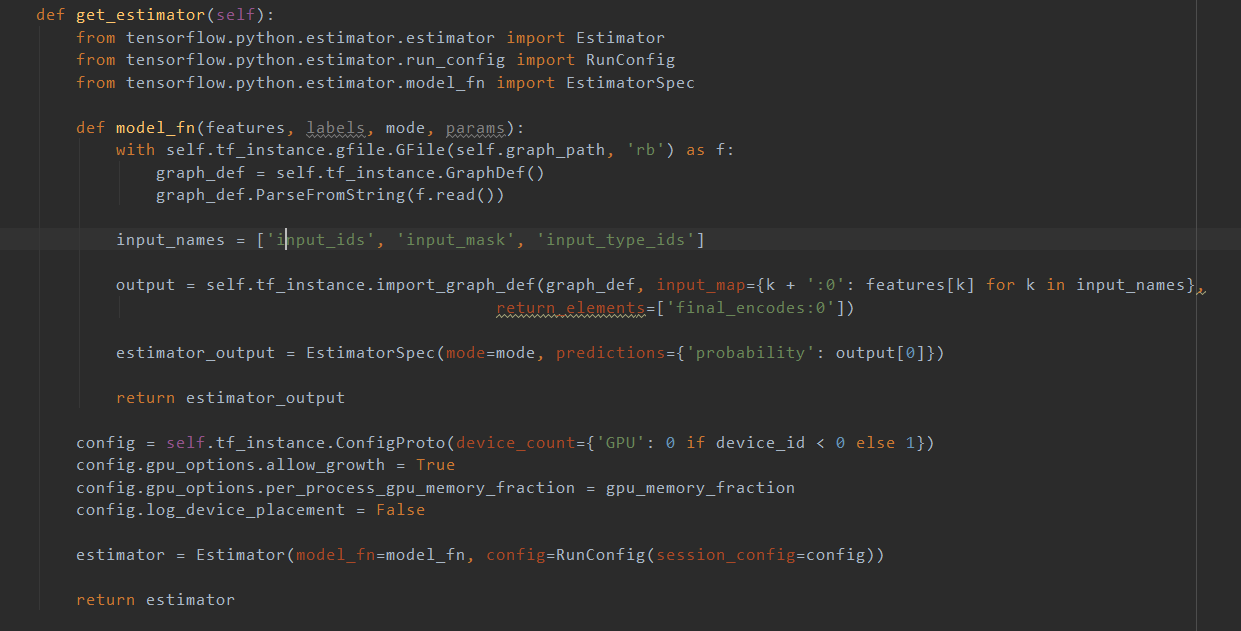The width and height of the screenshot is (1241, 631).
Task: Click the 'rb' string literal in GFile call
Action: coord(644,149)
